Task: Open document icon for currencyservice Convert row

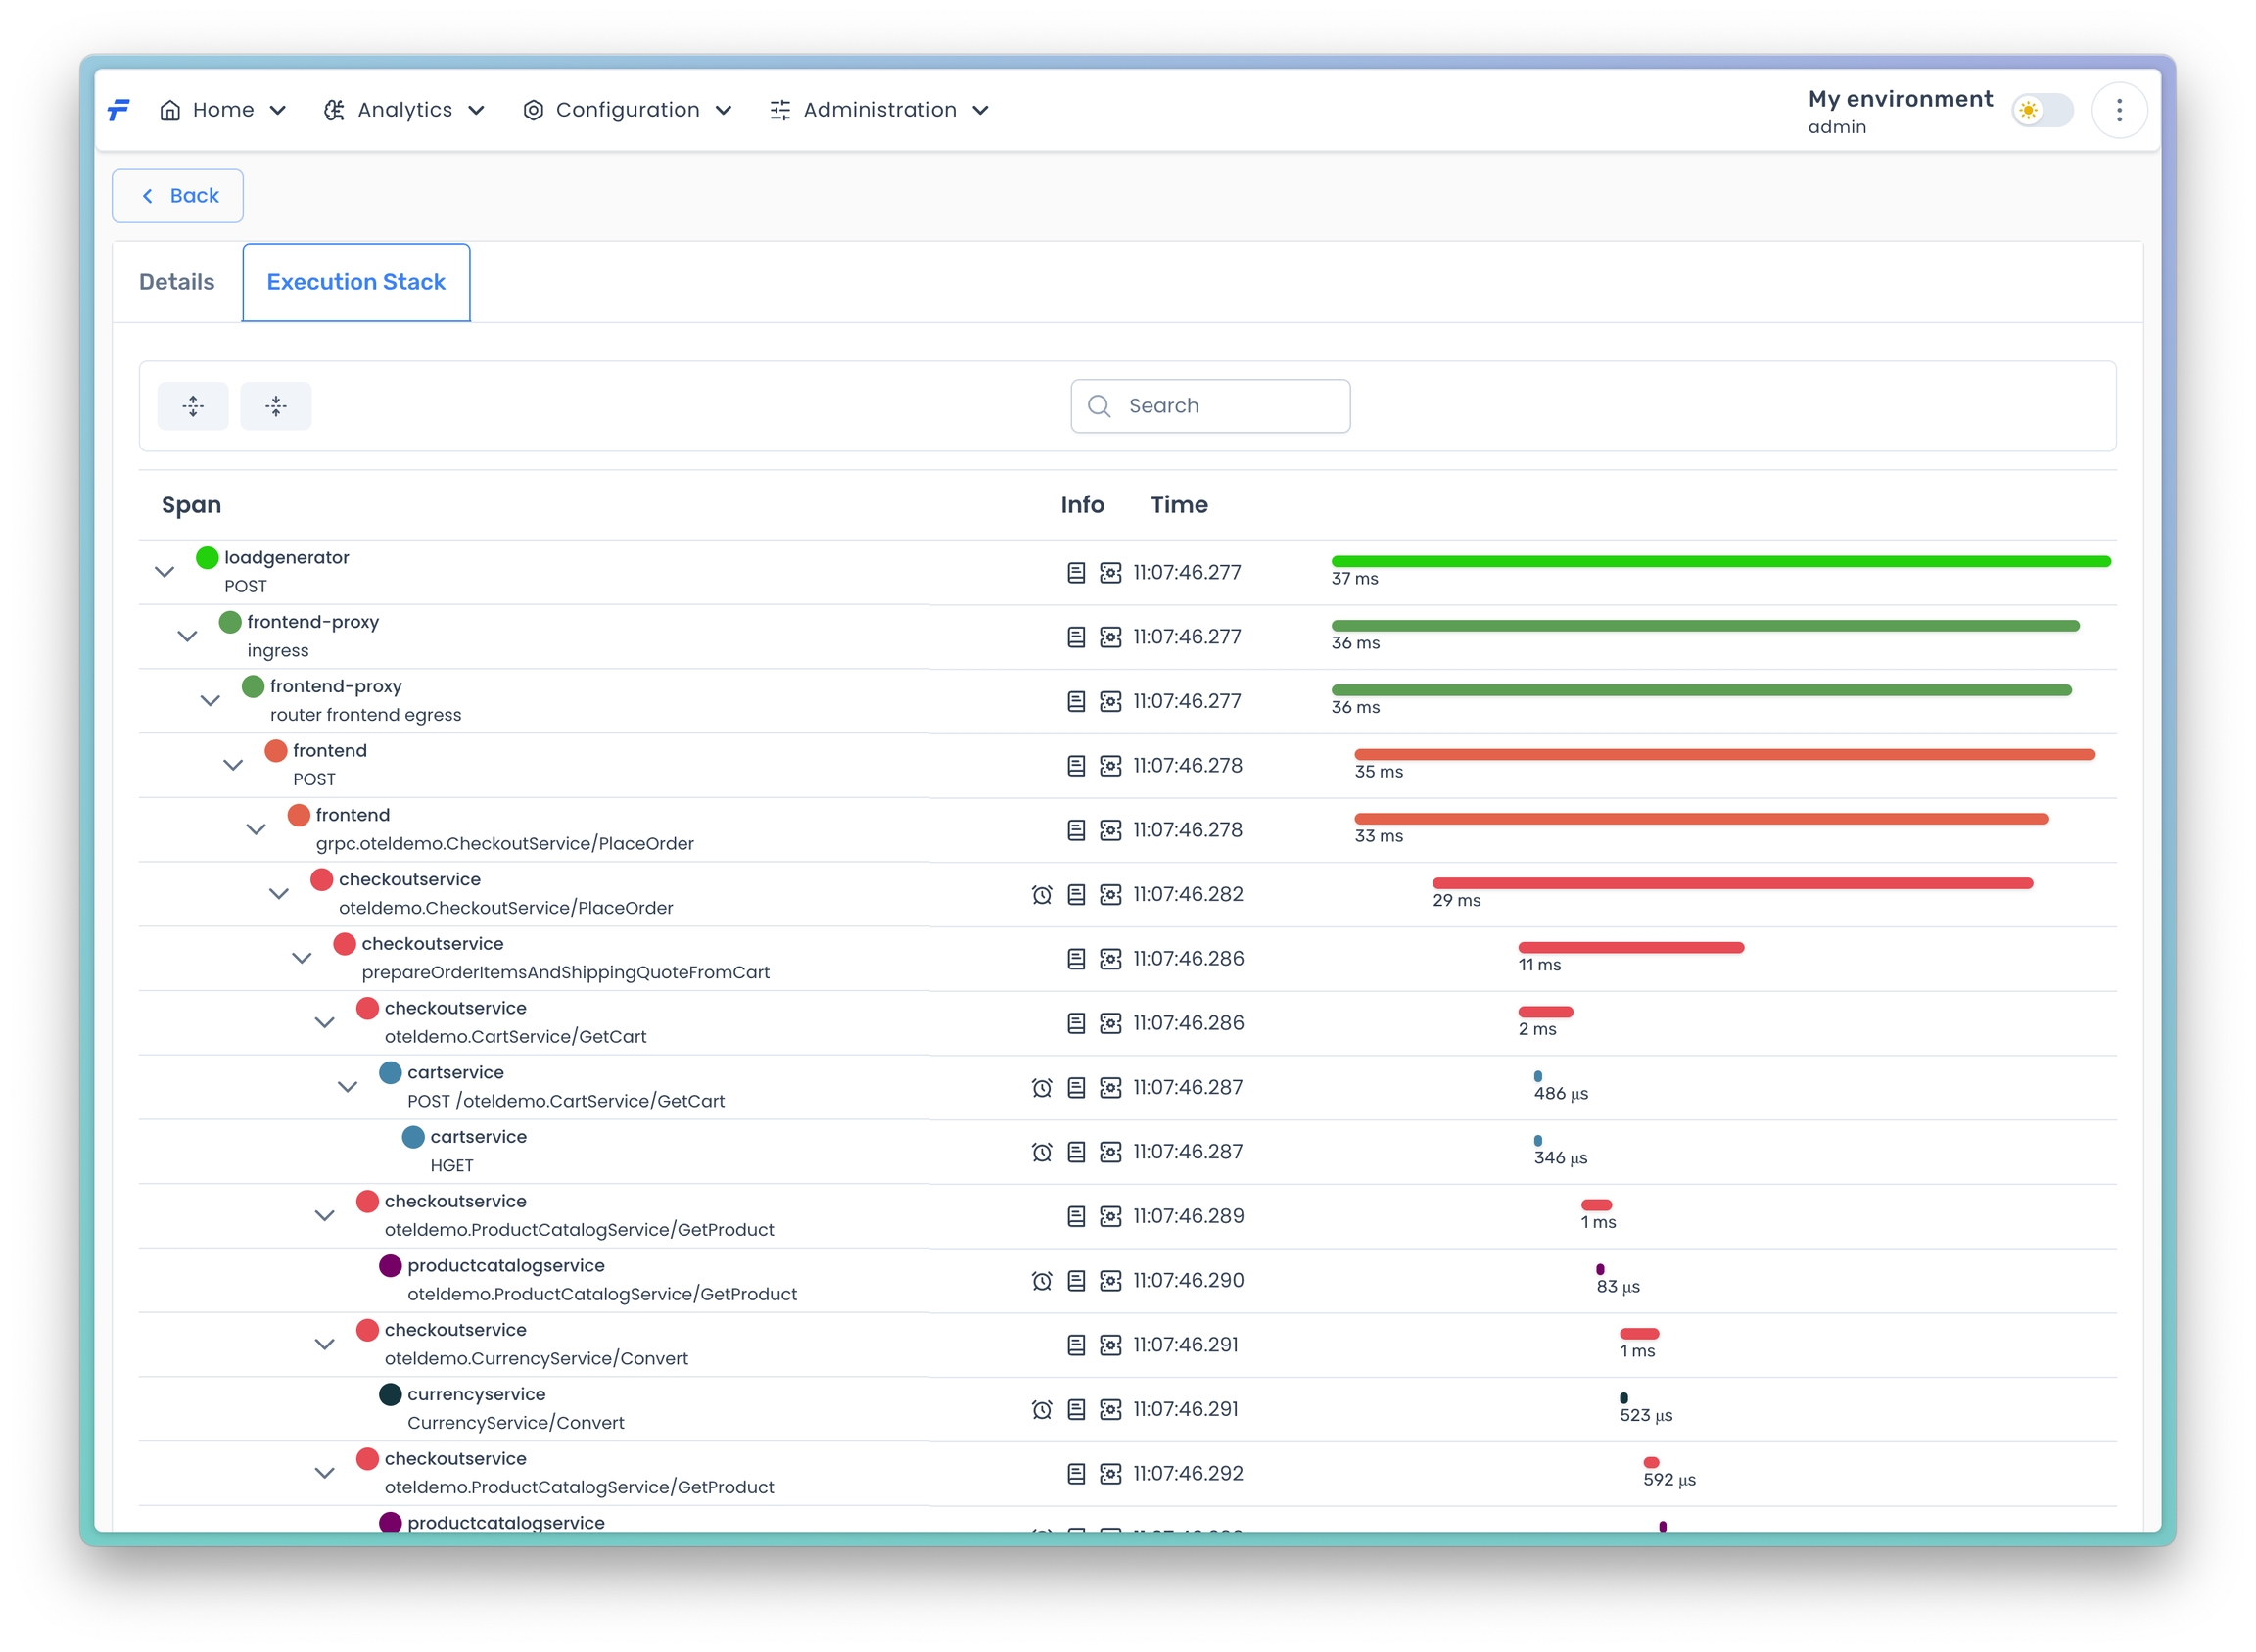Action: (x=1076, y=1409)
